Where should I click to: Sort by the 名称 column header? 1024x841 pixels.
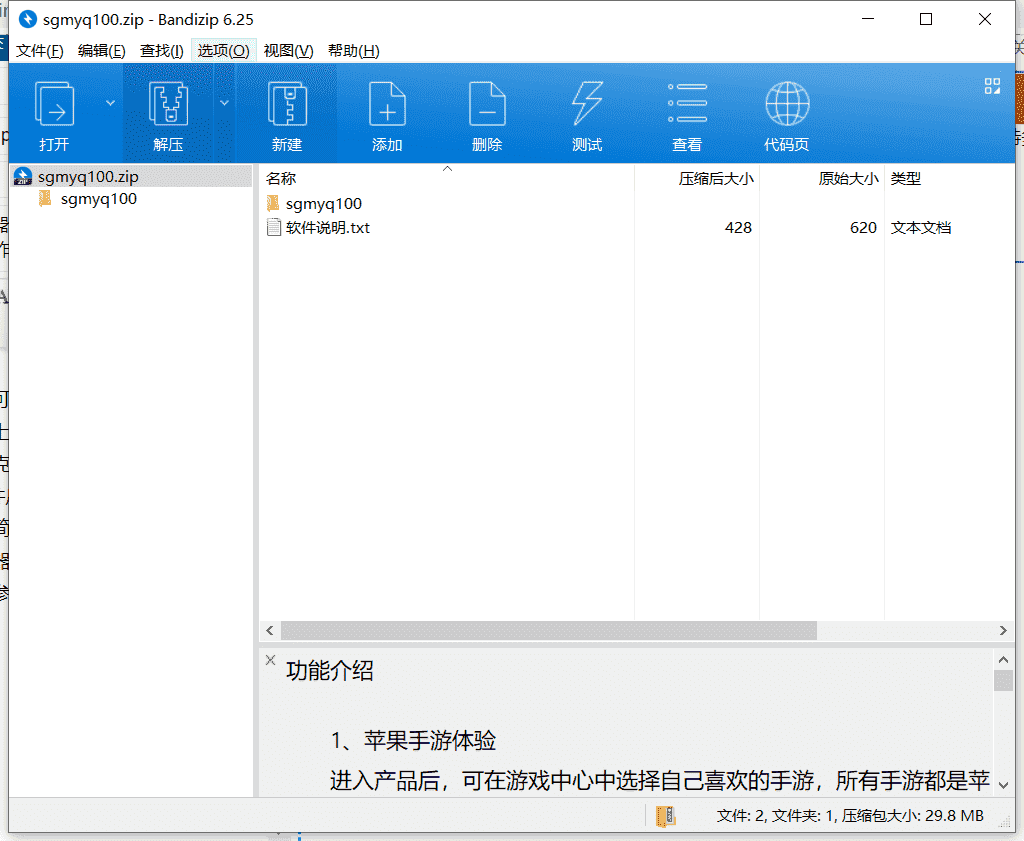click(x=281, y=178)
